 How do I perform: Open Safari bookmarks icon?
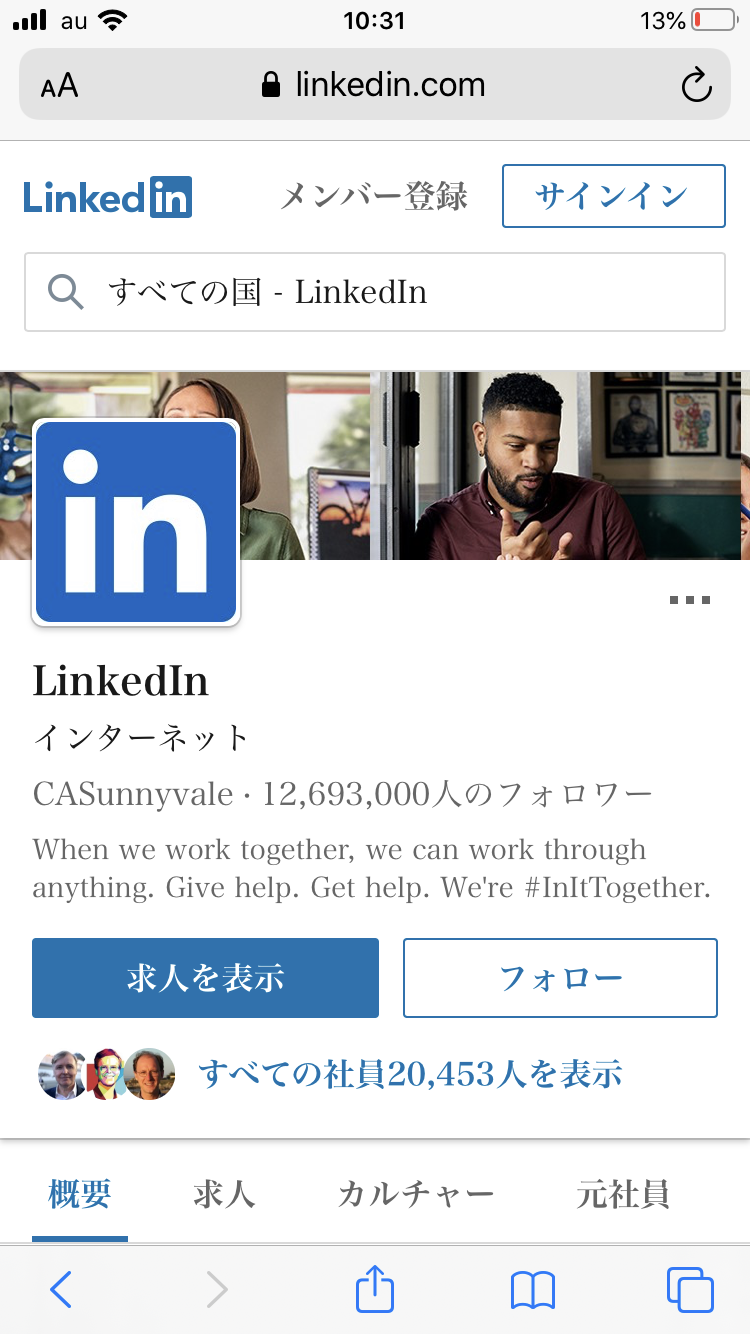[x=532, y=1289]
